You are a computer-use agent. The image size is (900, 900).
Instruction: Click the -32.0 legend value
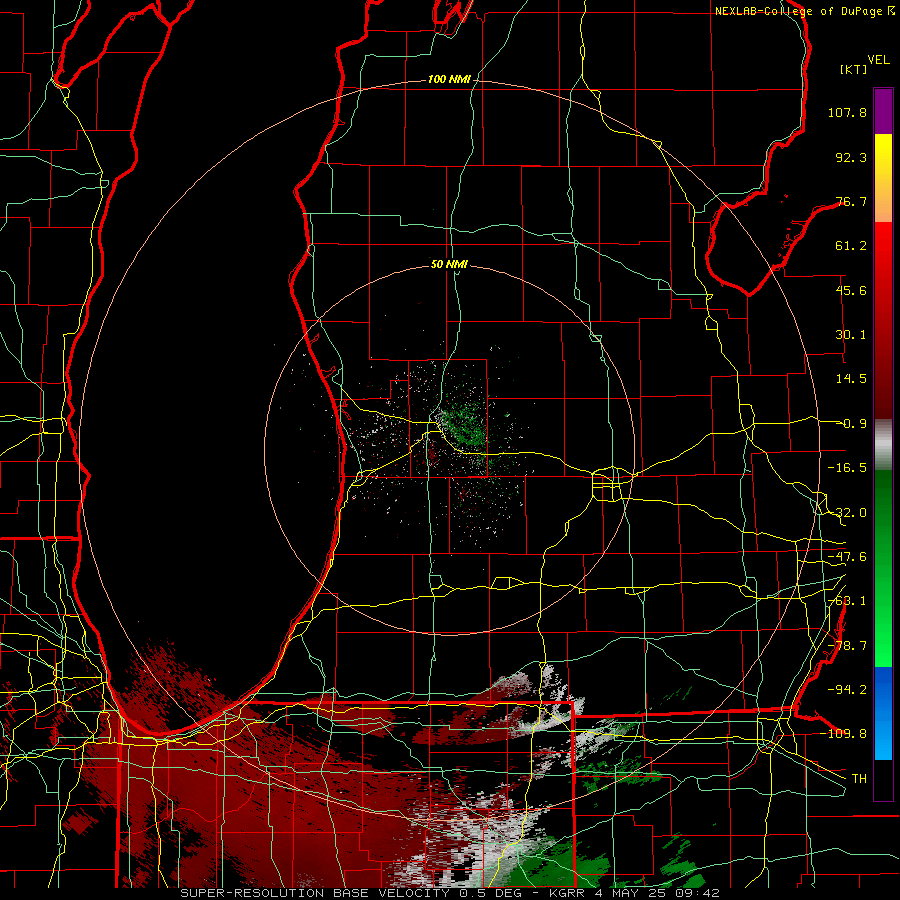(x=847, y=513)
